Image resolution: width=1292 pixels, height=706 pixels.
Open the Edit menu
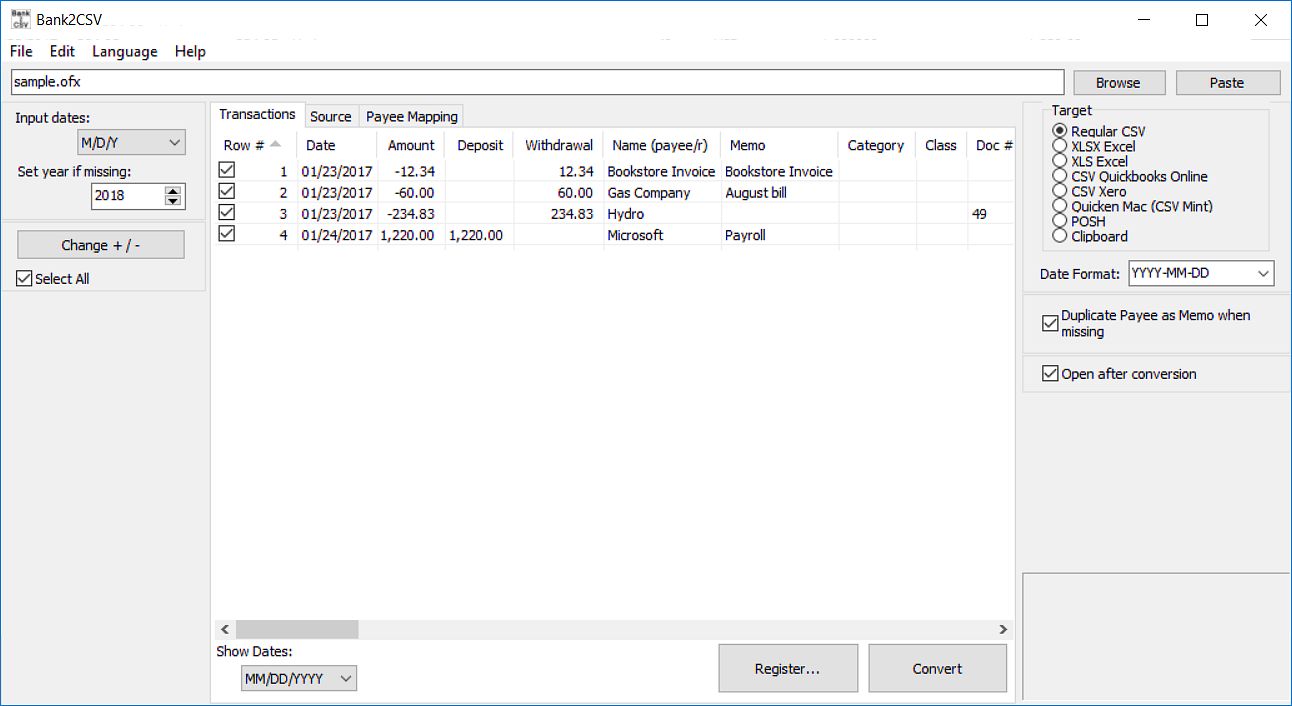pos(62,51)
